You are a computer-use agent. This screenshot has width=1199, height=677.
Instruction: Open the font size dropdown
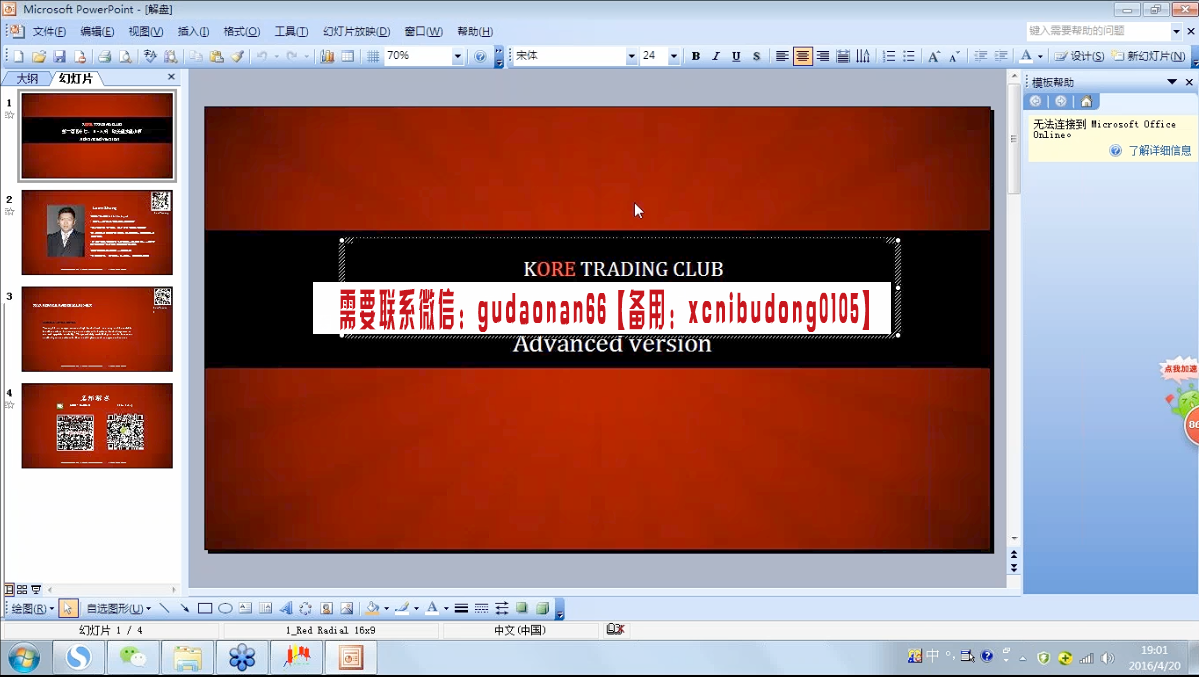(x=674, y=56)
